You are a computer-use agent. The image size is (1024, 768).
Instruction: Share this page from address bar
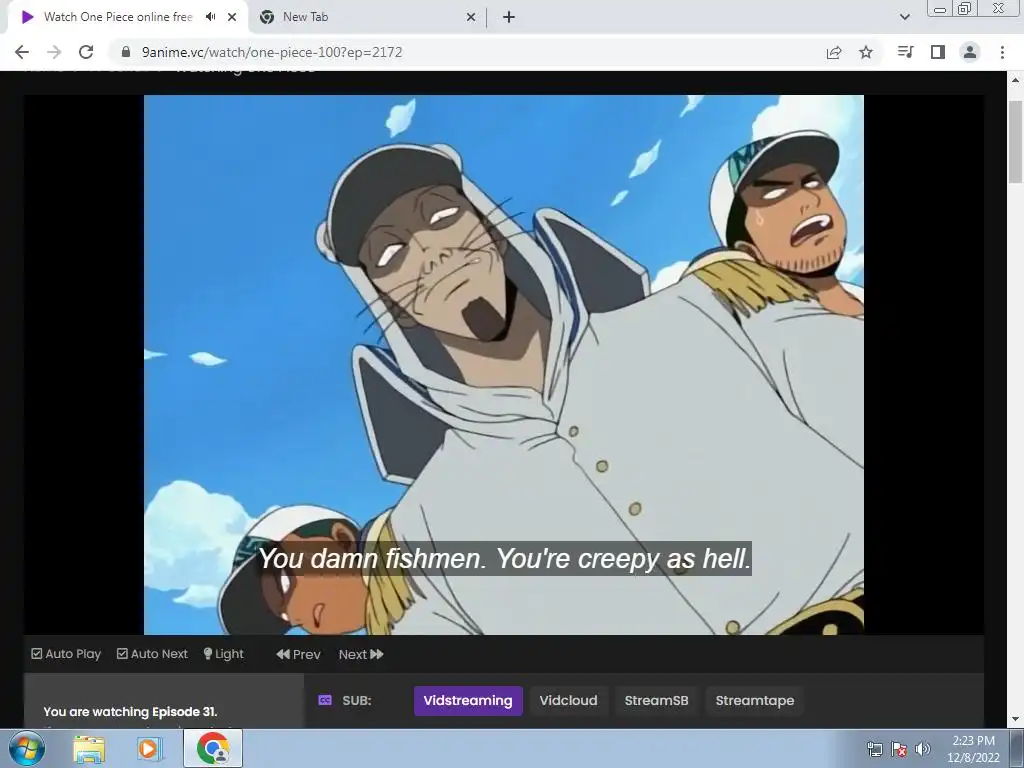click(x=834, y=52)
